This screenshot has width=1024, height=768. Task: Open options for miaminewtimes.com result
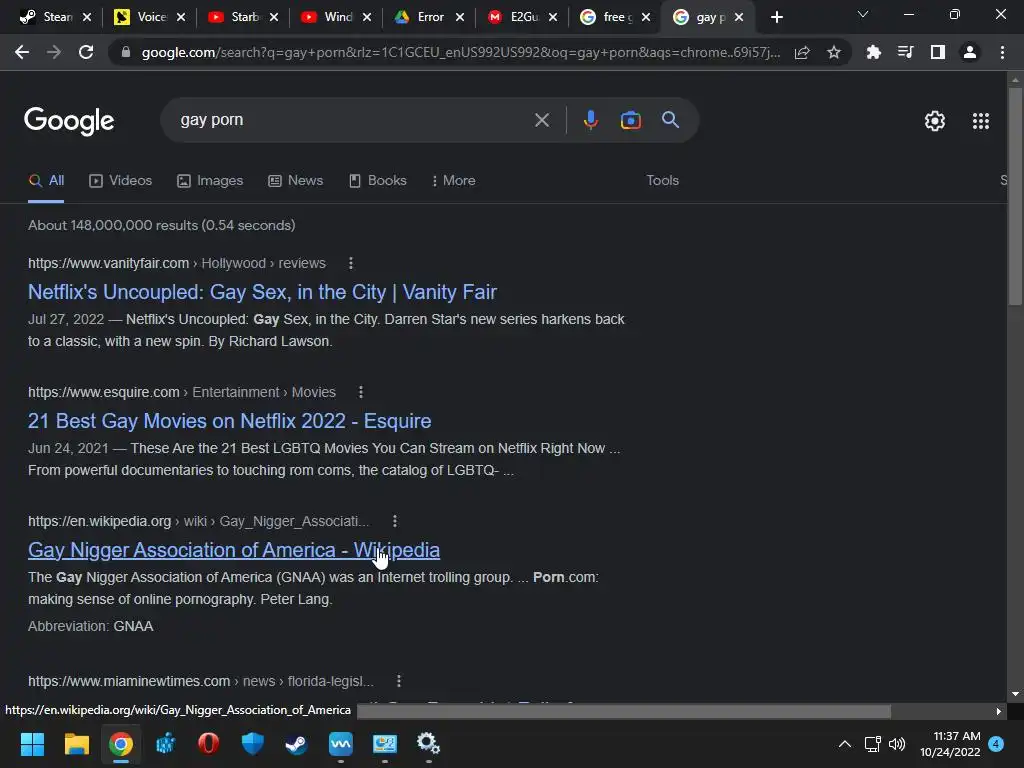398,681
